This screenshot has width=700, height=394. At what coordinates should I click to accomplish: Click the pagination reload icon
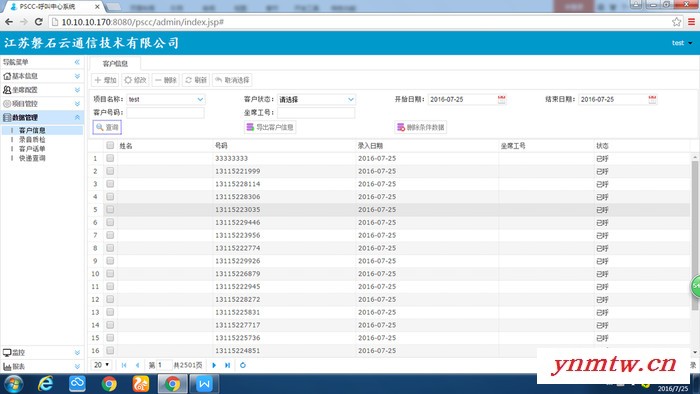(242, 365)
